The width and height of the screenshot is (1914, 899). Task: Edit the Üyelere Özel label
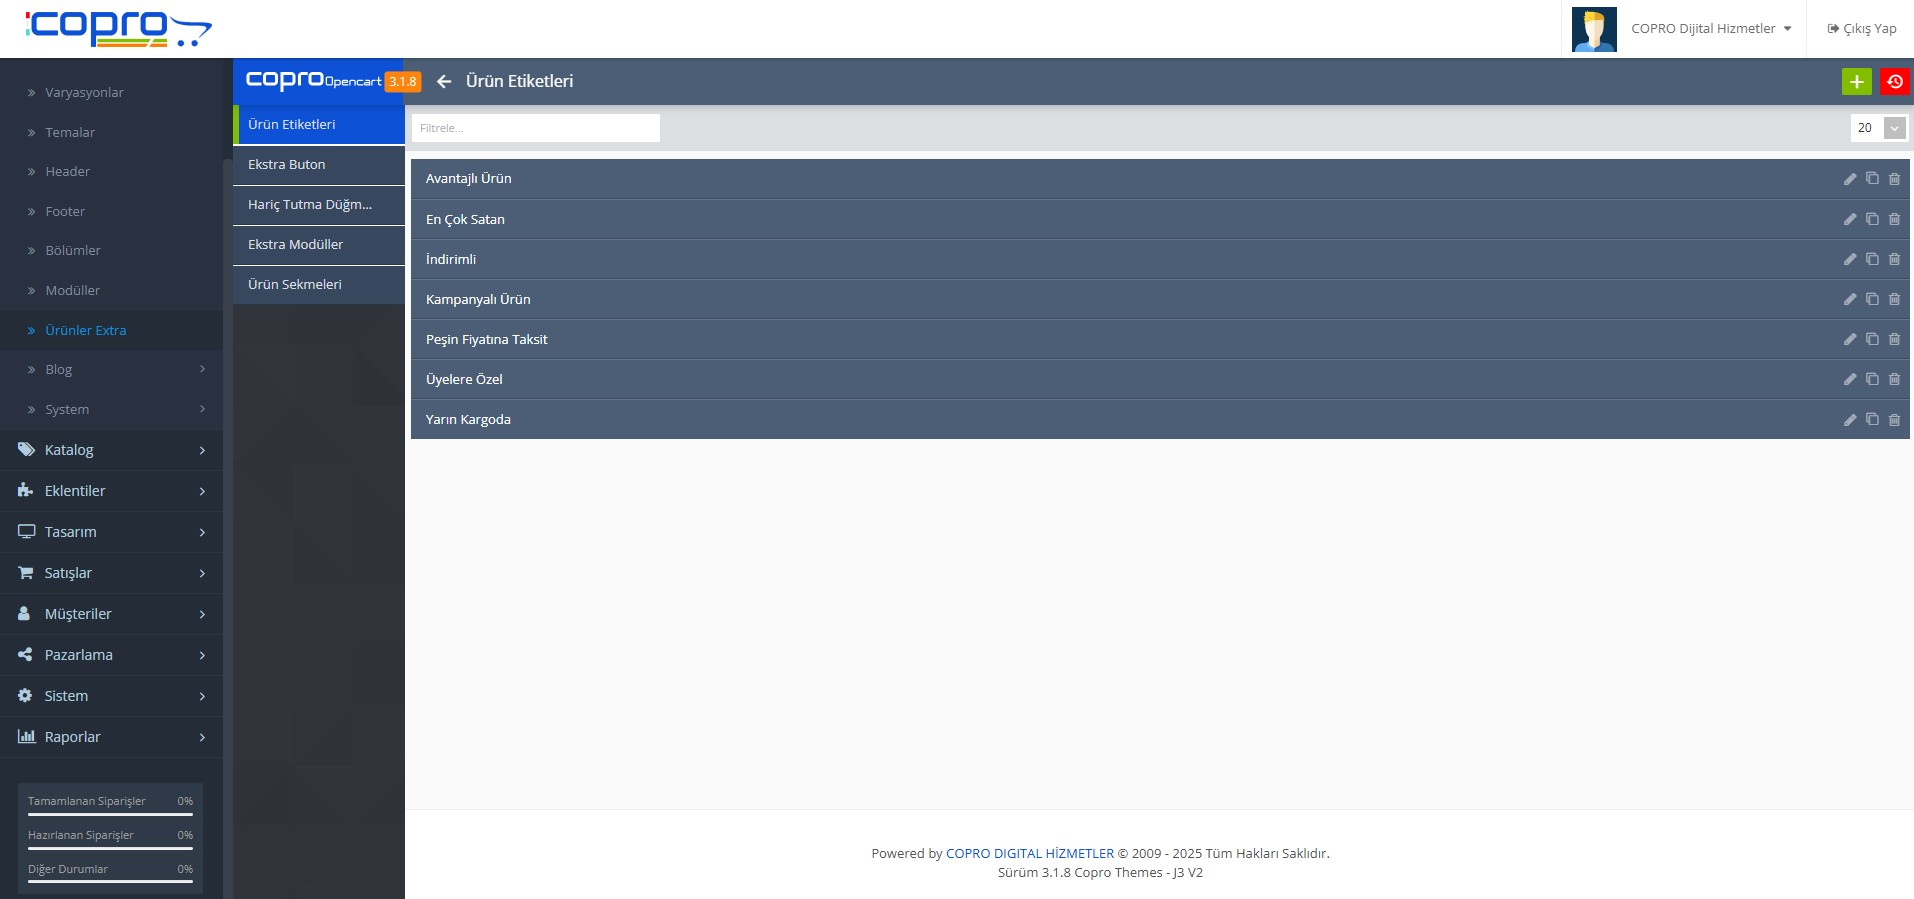pyautogui.click(x=1849, y=380)
